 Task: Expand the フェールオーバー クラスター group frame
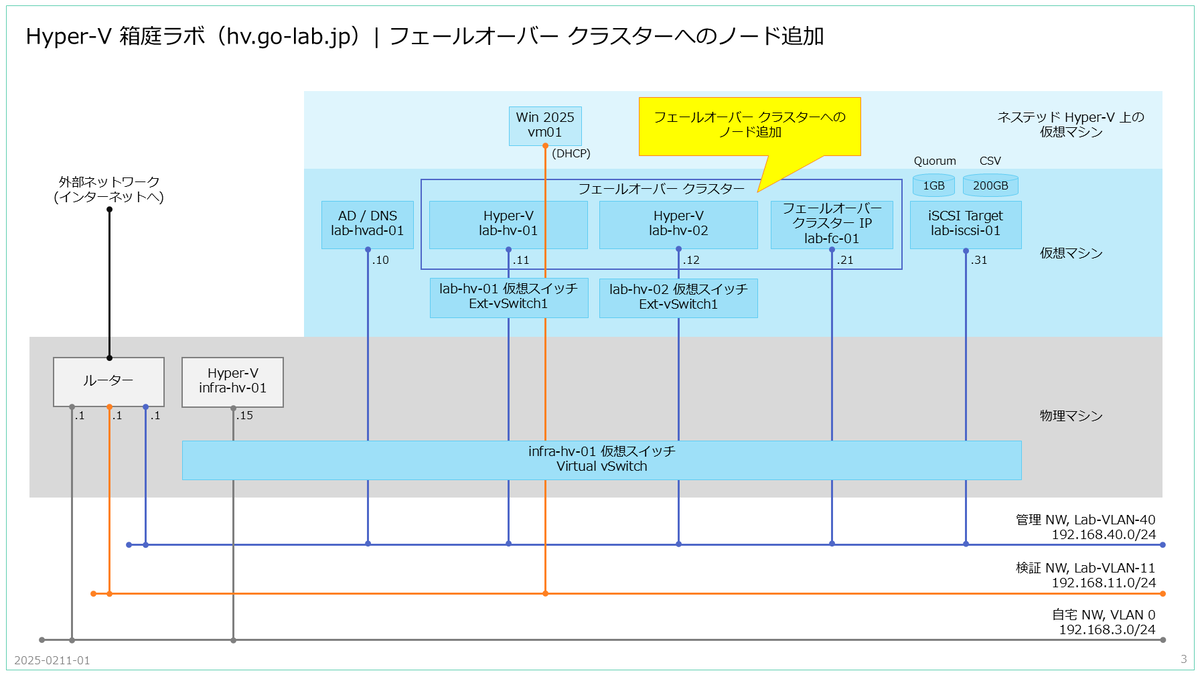tap(662, 186)
